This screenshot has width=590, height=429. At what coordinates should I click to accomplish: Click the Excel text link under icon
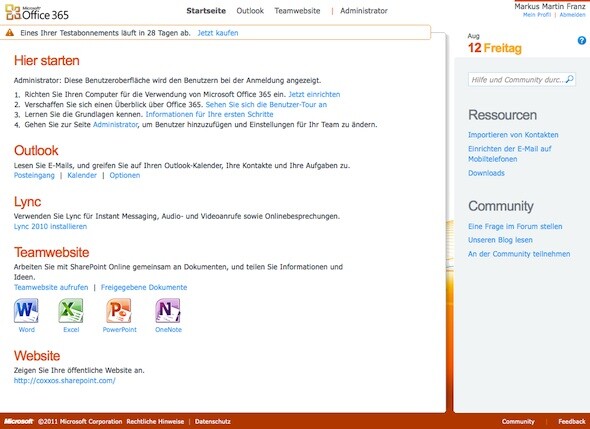(71, 330)
